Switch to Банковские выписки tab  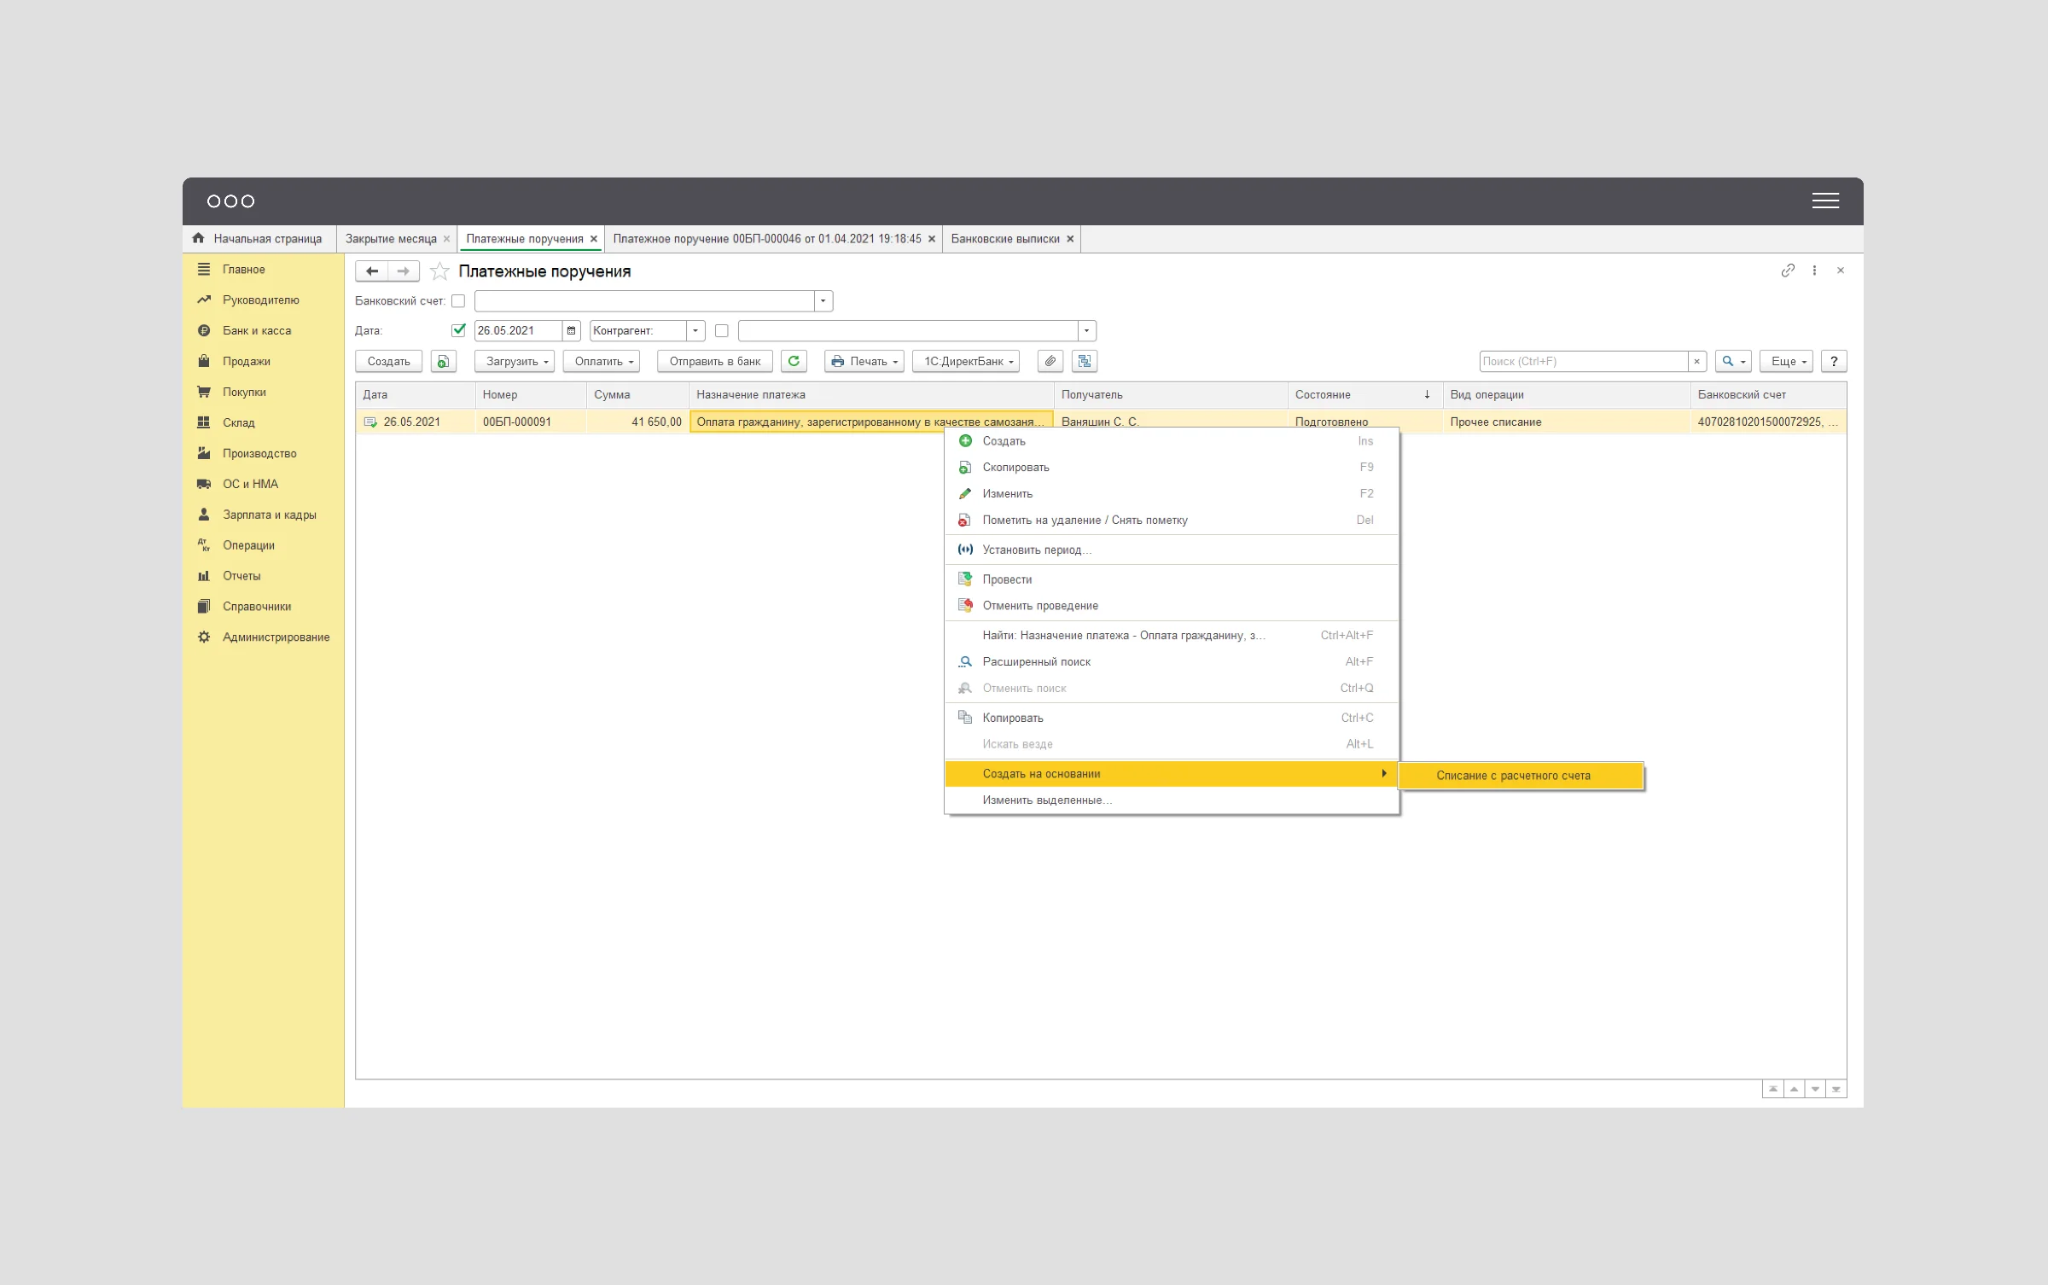pos(1005,239)
